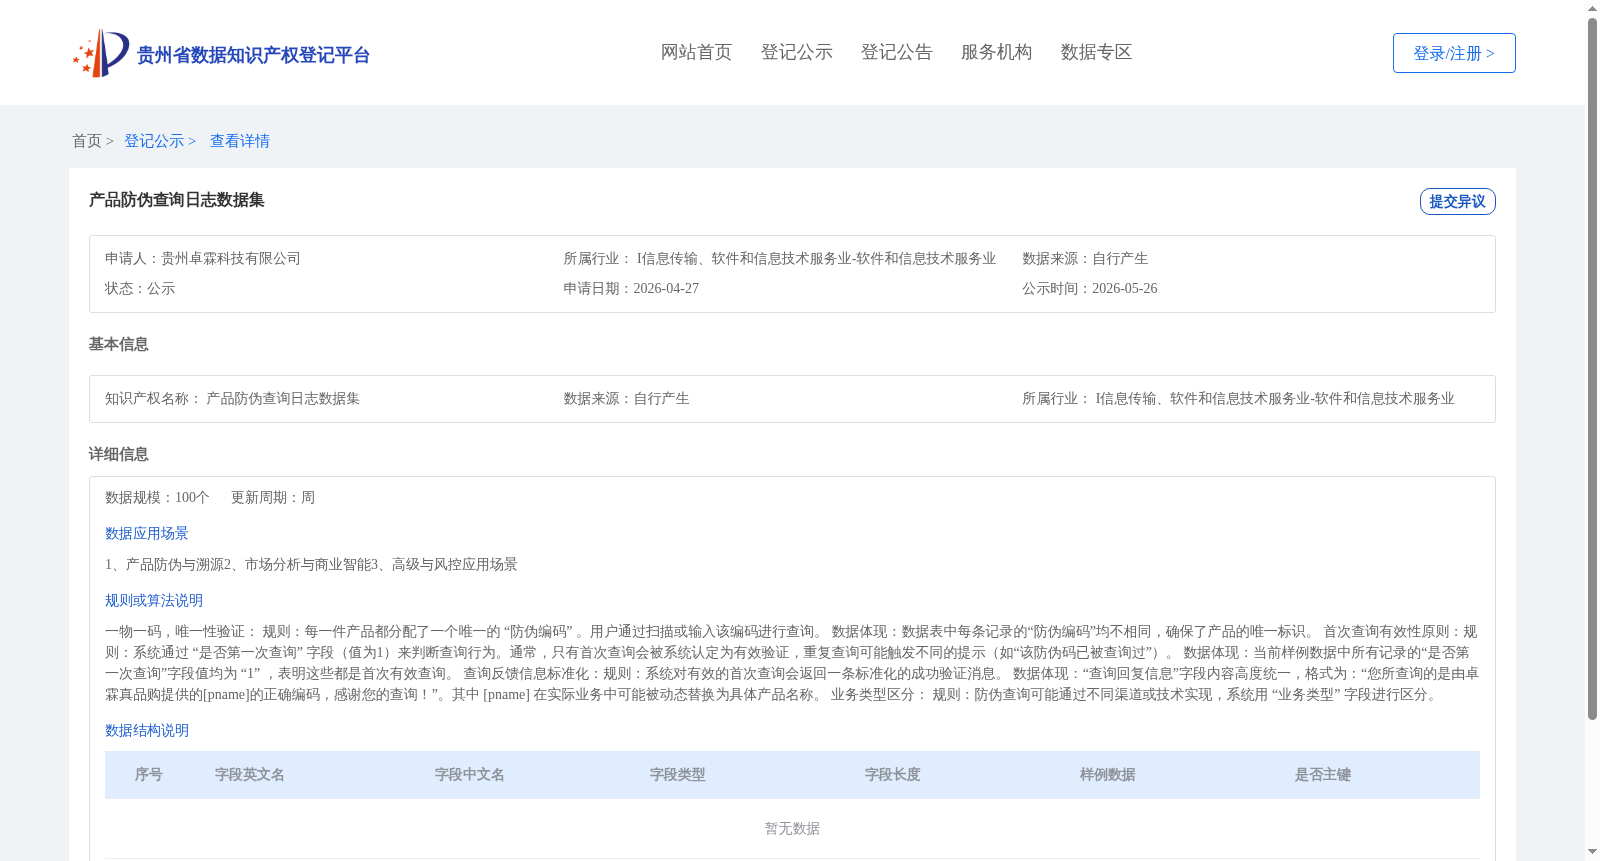Click 首页 breadcrumb link

click(x=87, y=141)
